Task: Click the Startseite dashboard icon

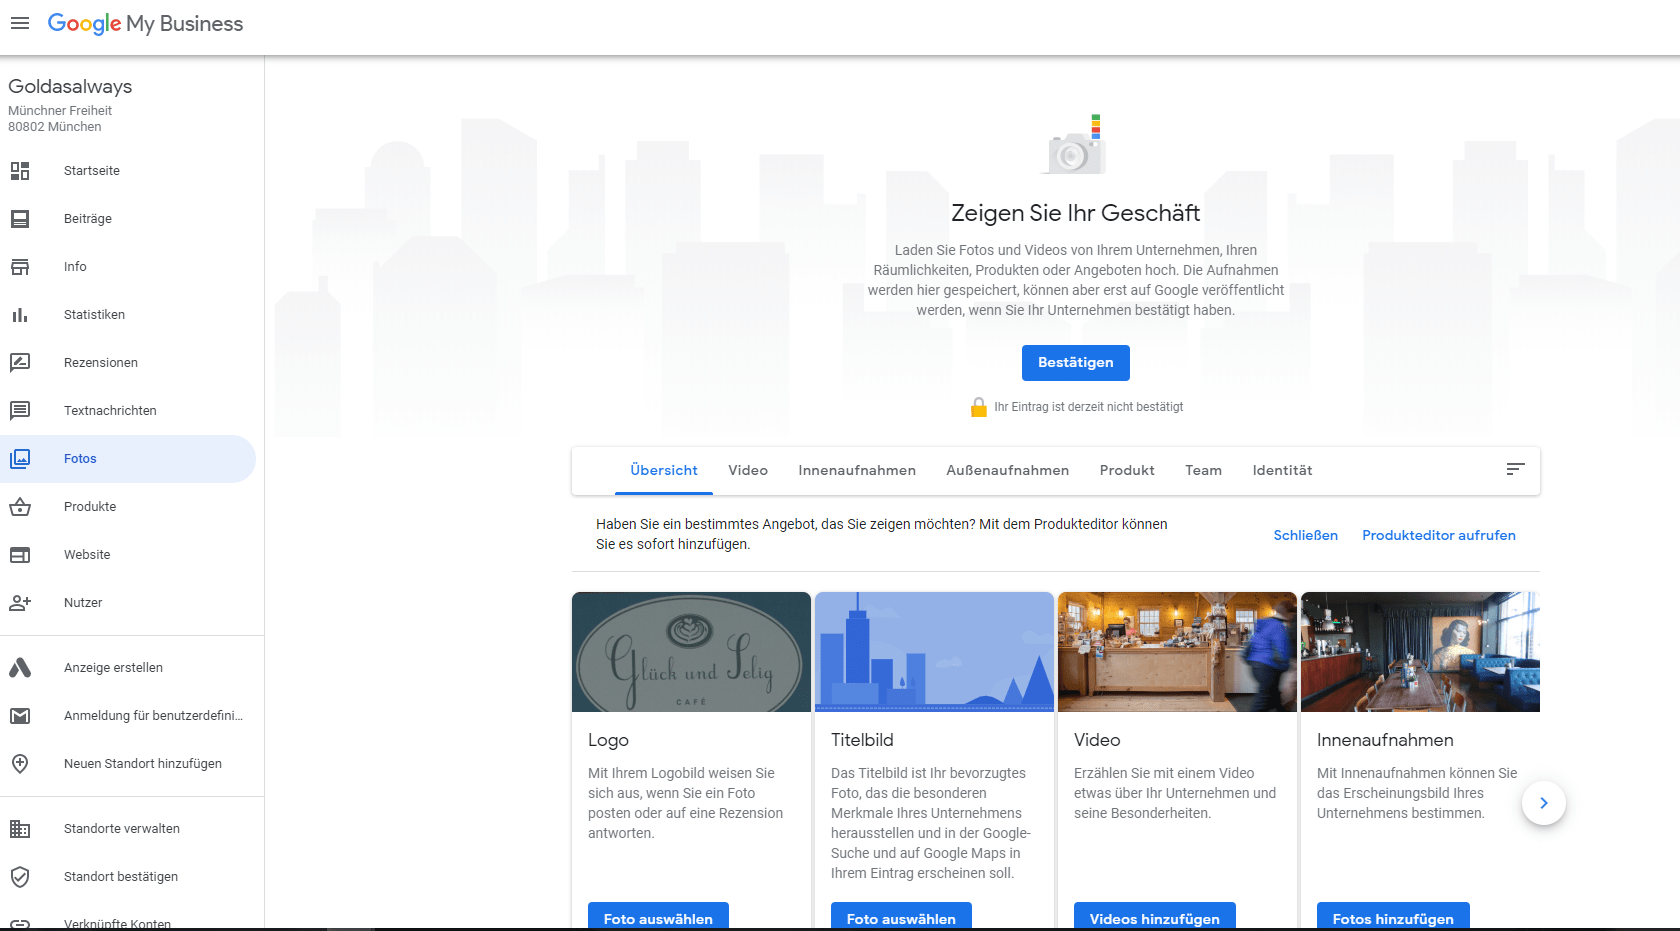Action: (20, 171)
